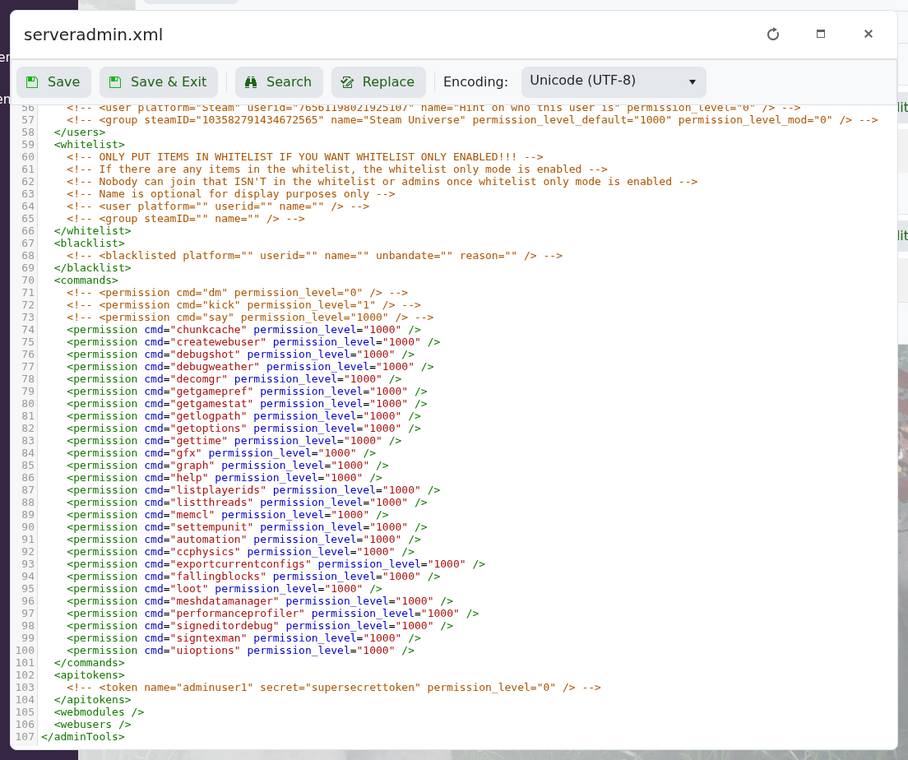Click the cmd="say" commented permission line
Screen dimensions: 908x760
250,317
